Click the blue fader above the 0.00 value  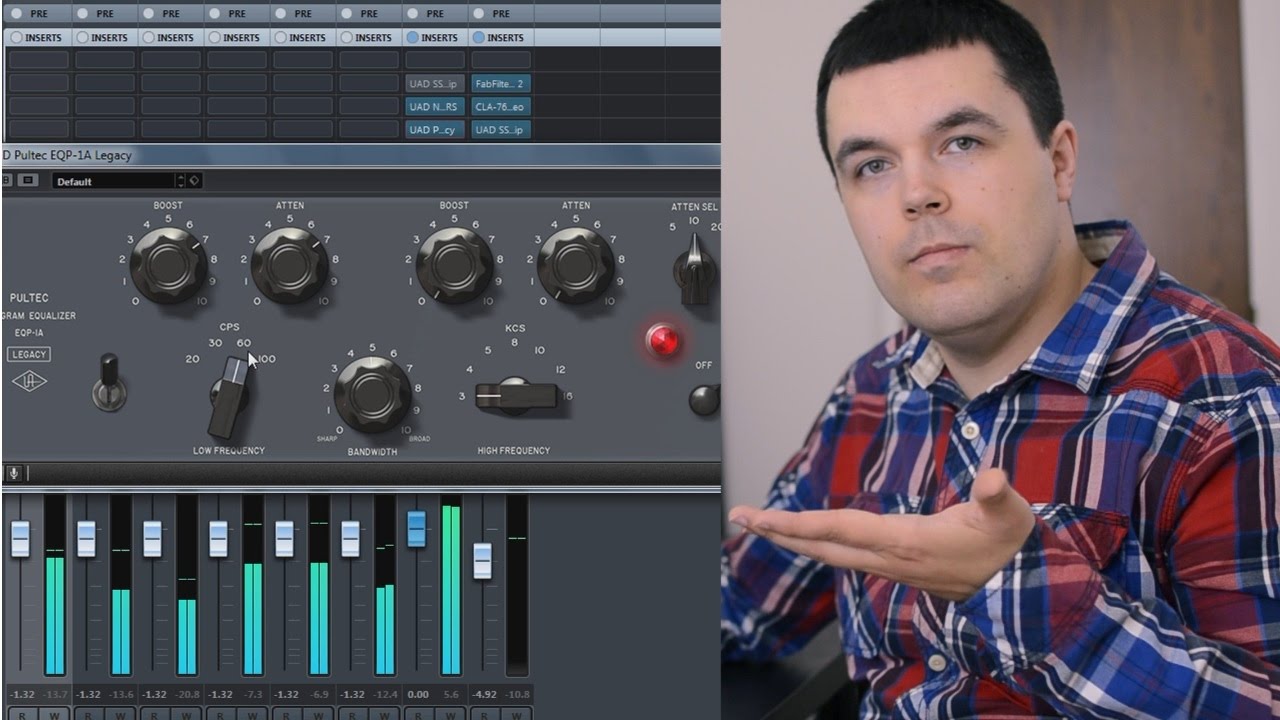tap(417, 528)
